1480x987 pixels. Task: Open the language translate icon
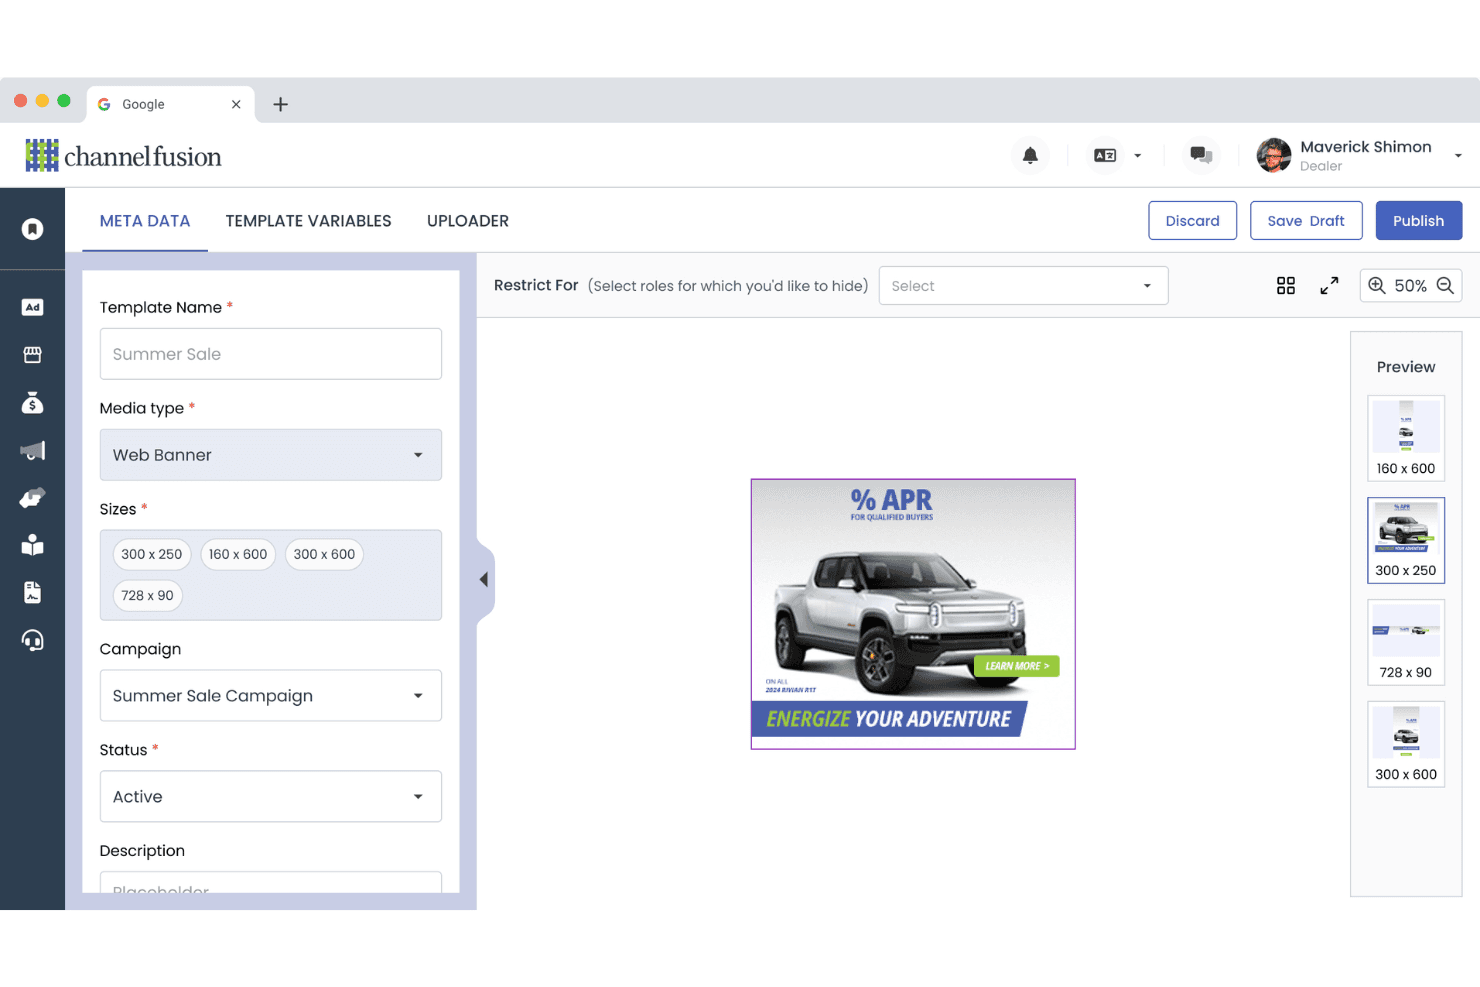[x=1105, y=155]
